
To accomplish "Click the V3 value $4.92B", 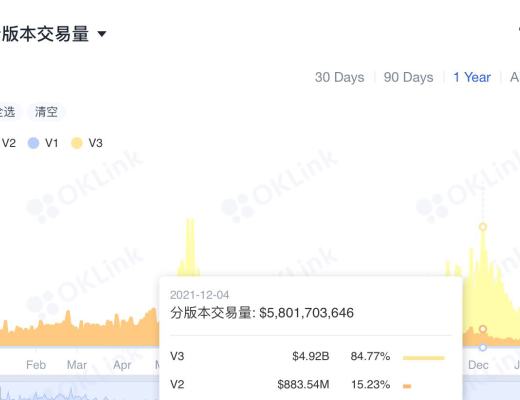I will pos(311,356).
